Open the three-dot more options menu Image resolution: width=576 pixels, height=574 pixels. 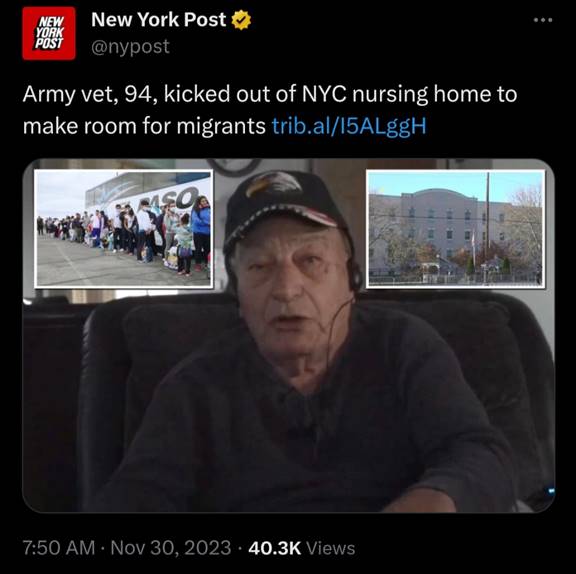point(543,20)
